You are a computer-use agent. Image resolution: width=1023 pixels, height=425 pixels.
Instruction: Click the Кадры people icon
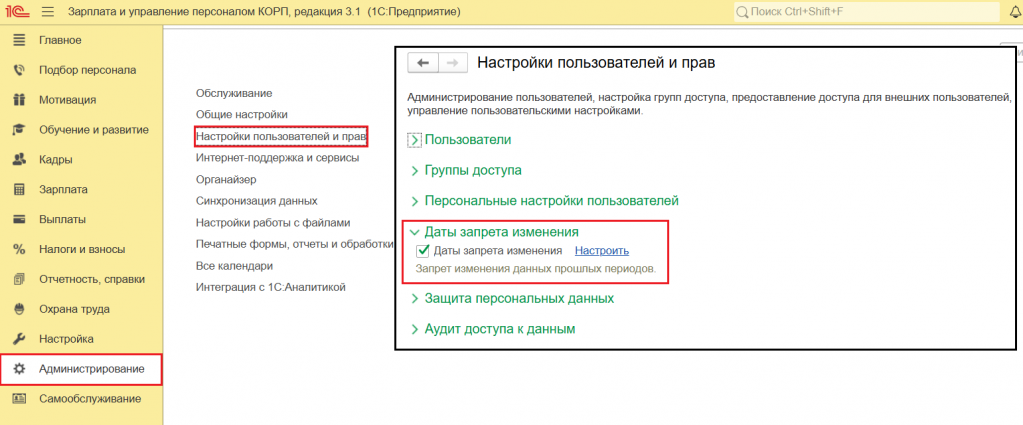point(19,159)
